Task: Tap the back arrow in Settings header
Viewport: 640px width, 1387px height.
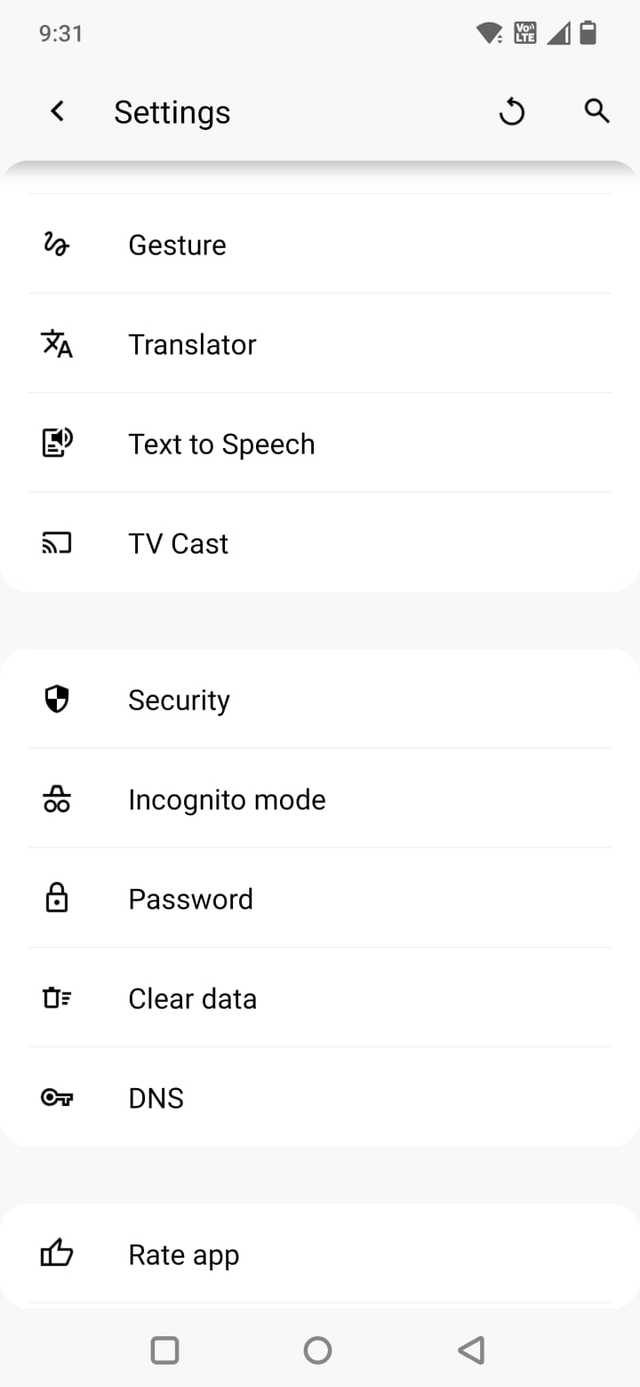Action: tap(58, 112)
